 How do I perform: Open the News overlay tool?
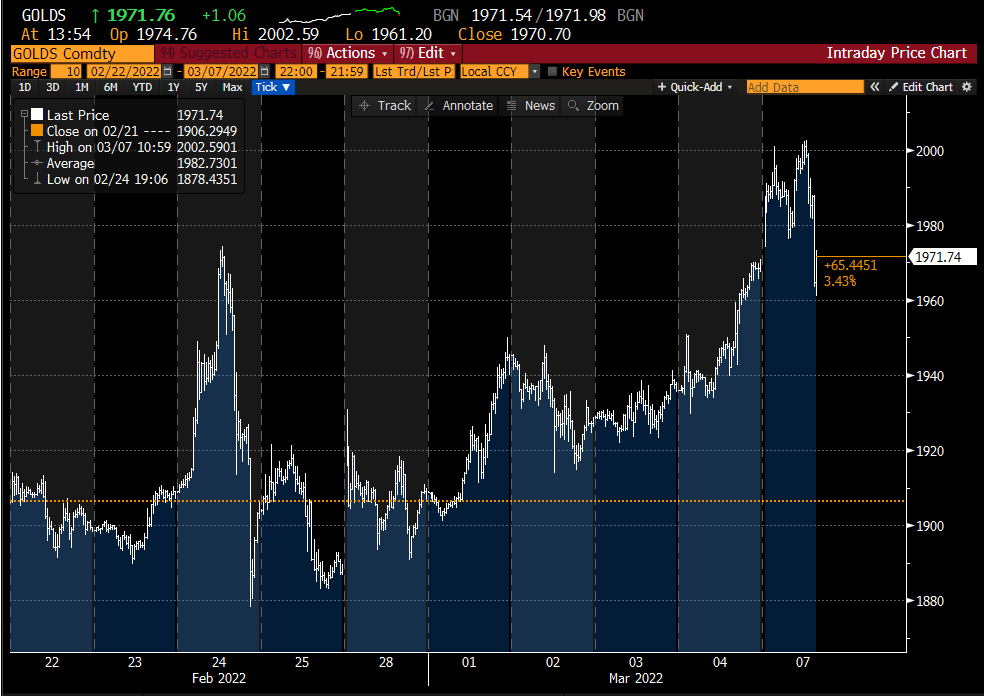(531, 106)
